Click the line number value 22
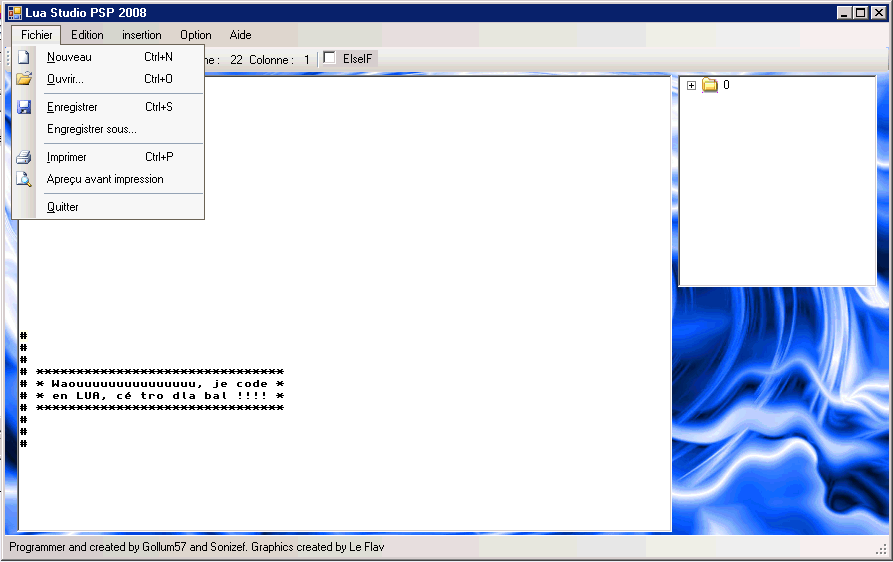This screenshot has width=893, height=562. (x=236, y=60)
